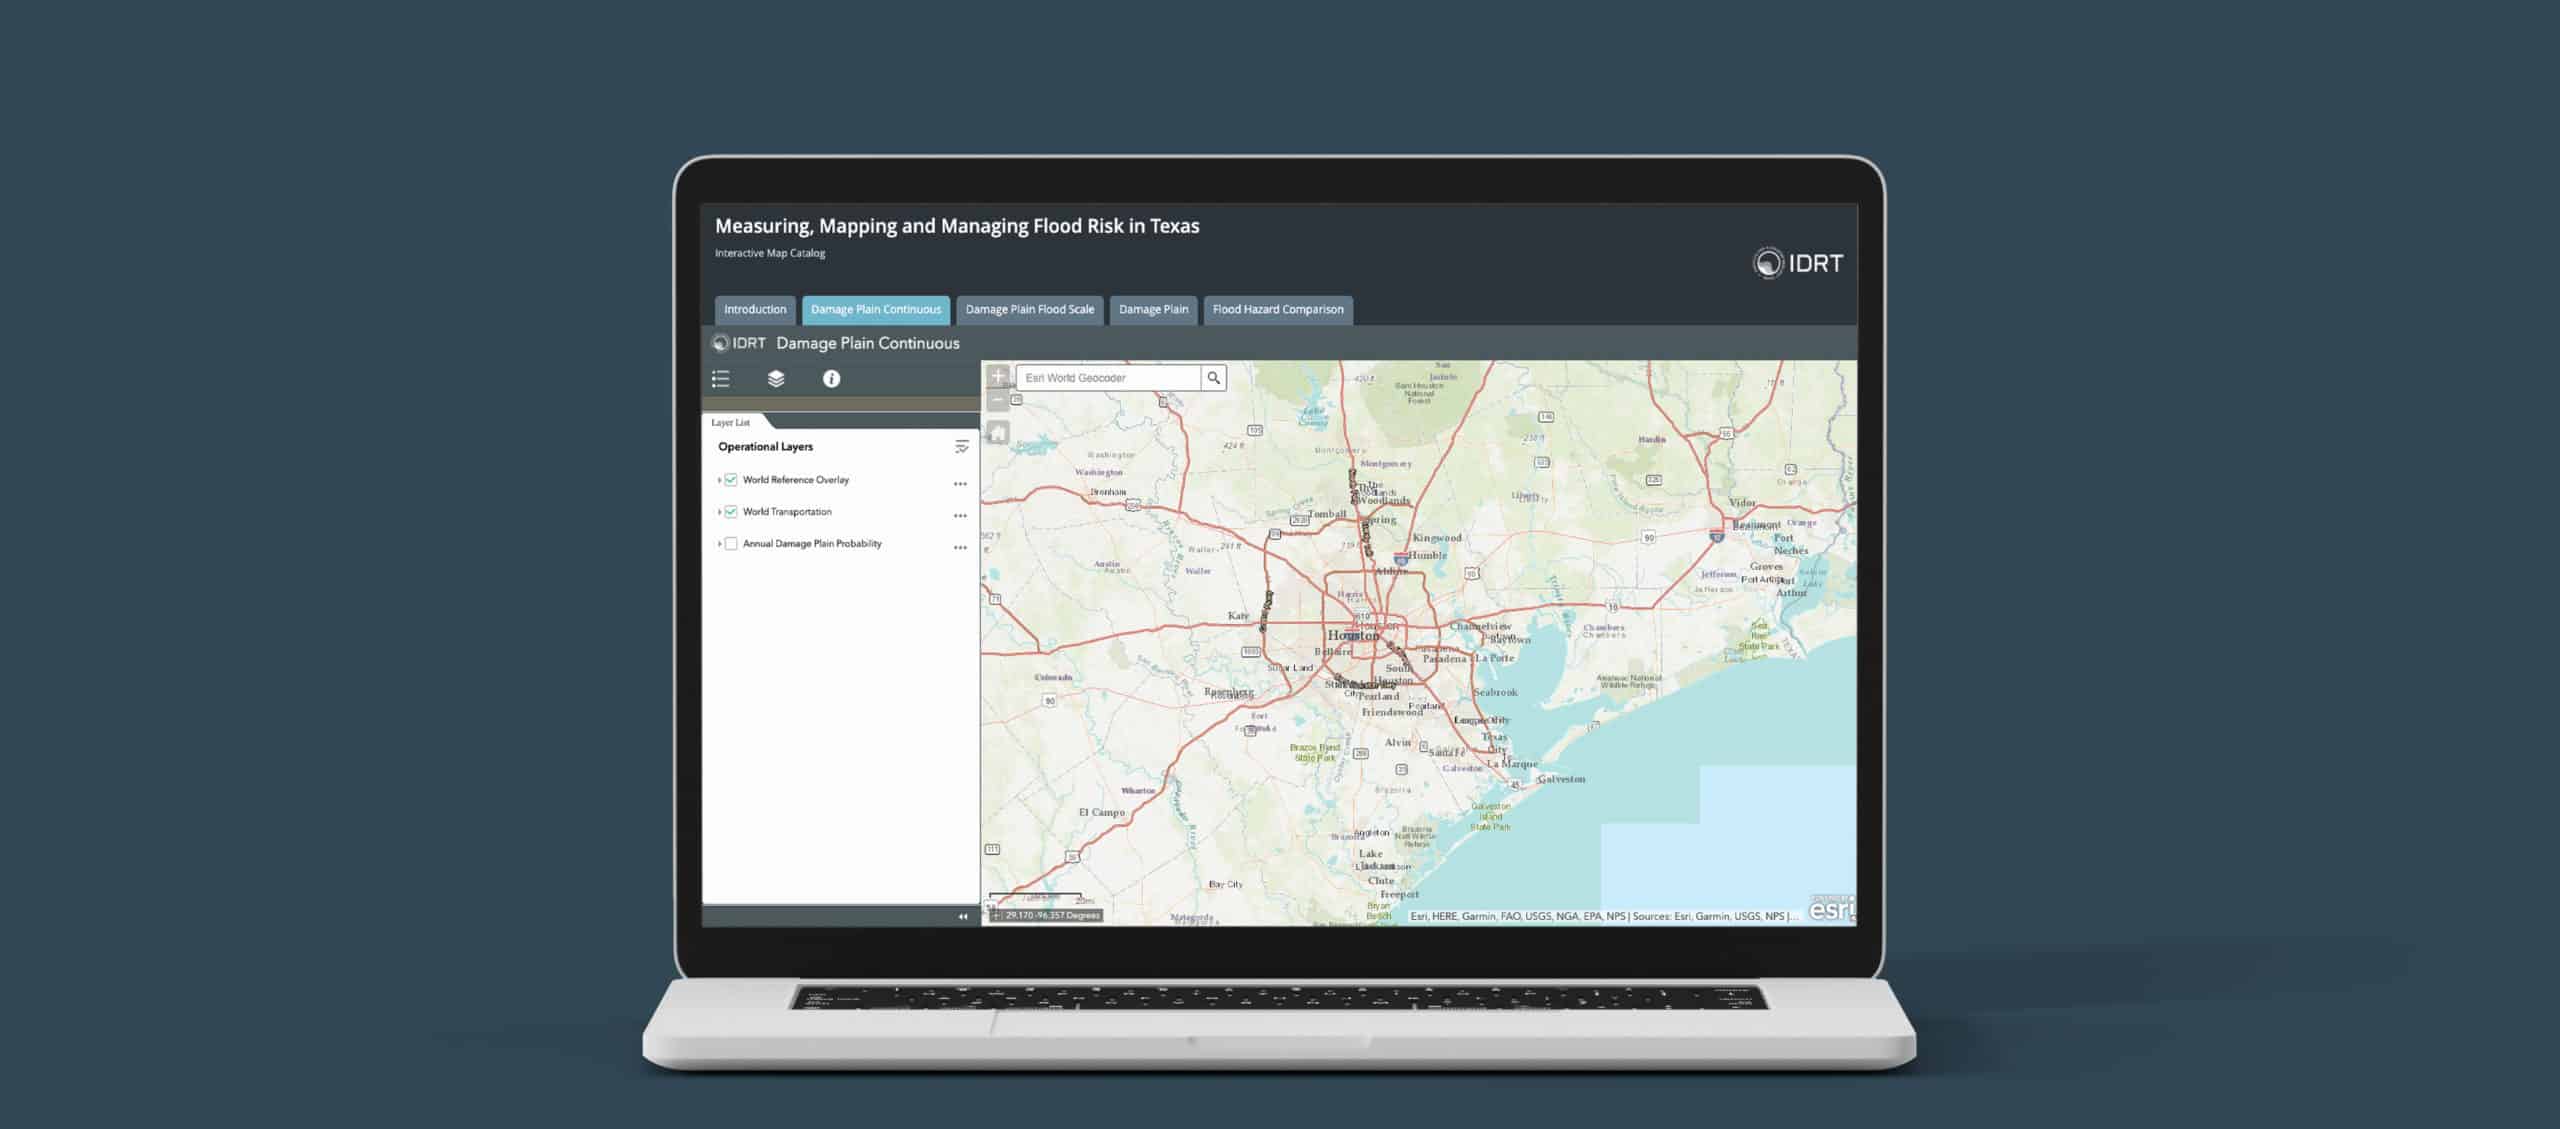Zoom out on the map

click(x=998, y=401)
